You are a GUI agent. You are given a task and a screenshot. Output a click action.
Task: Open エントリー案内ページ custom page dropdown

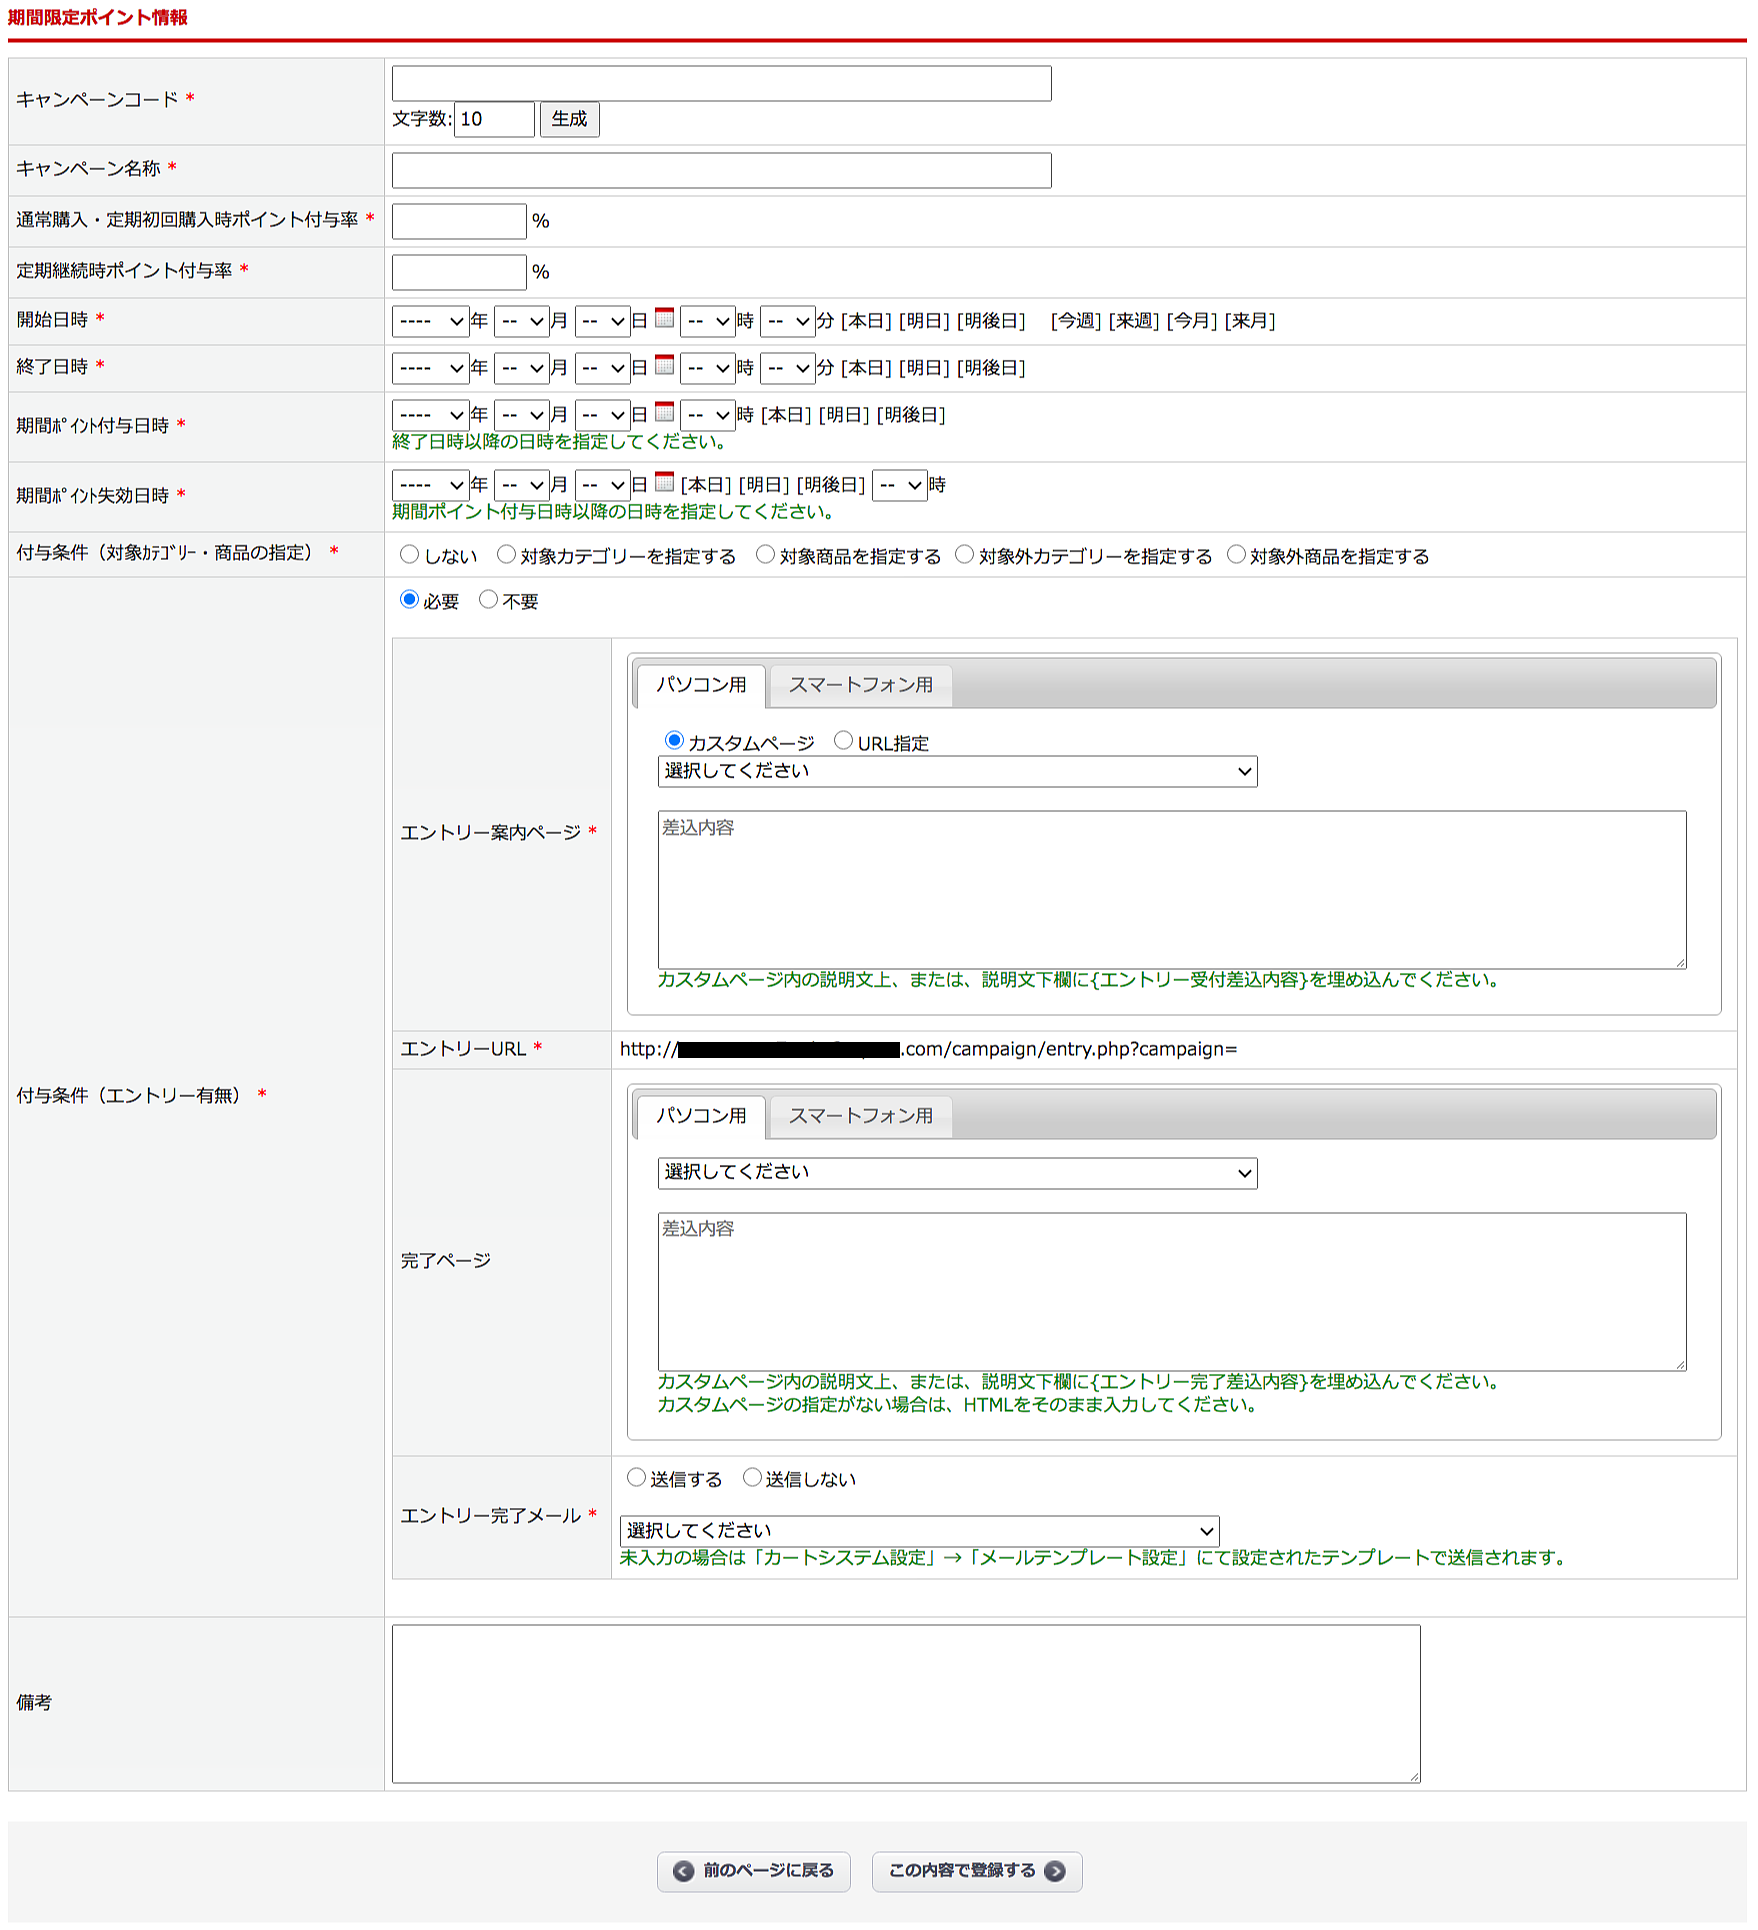[x=957, y=771]
